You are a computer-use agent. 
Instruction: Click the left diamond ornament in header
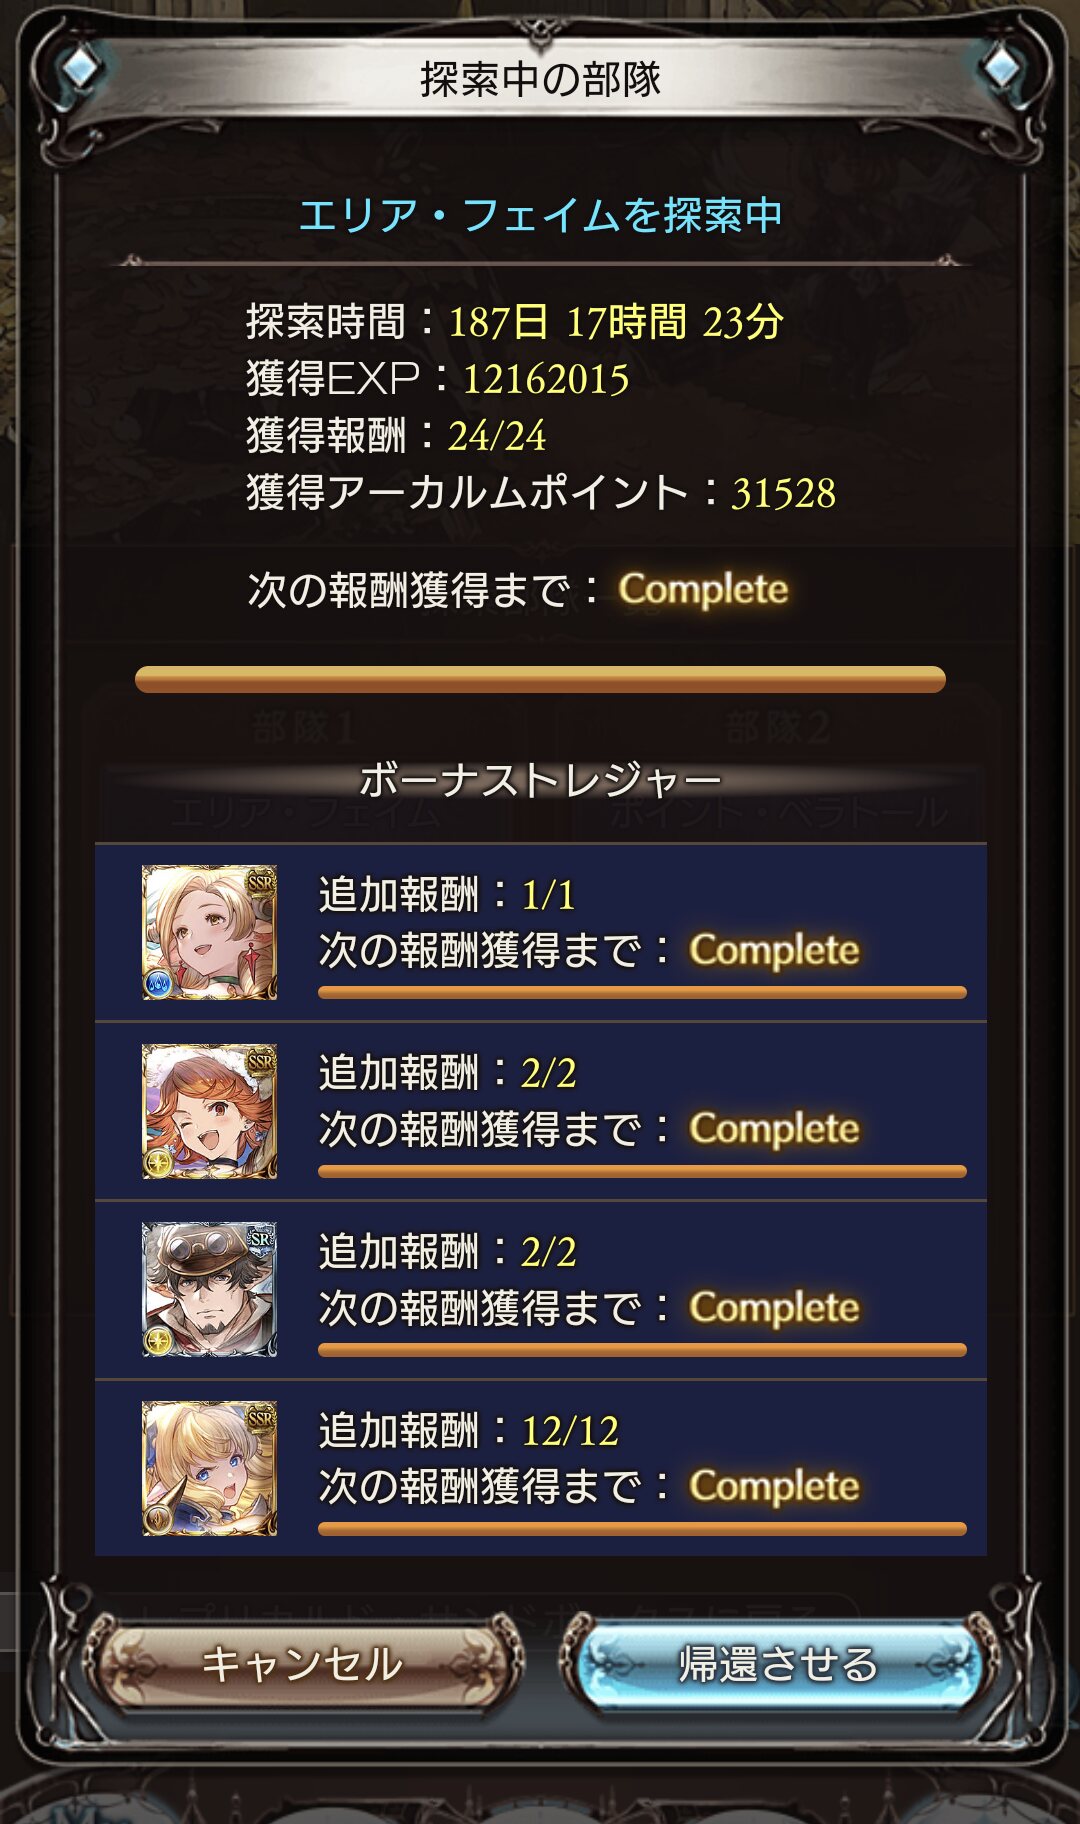tap(80, 67)
